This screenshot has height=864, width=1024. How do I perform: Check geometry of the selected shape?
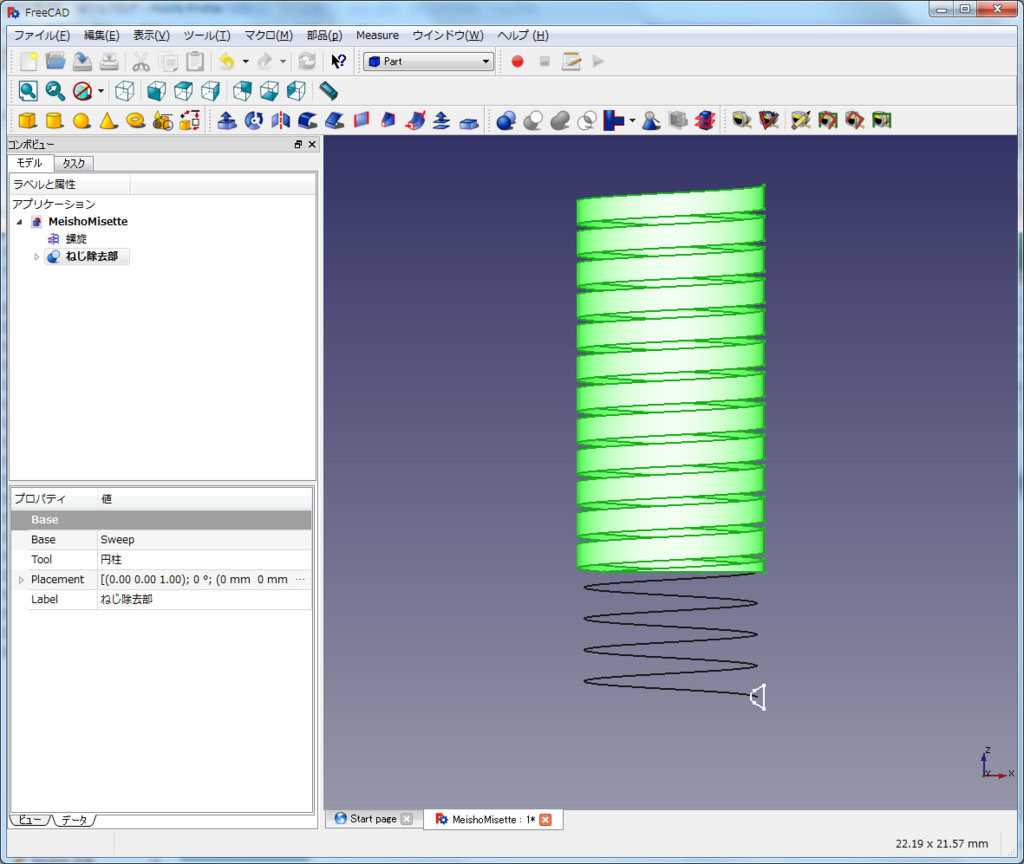pos(650,120)
